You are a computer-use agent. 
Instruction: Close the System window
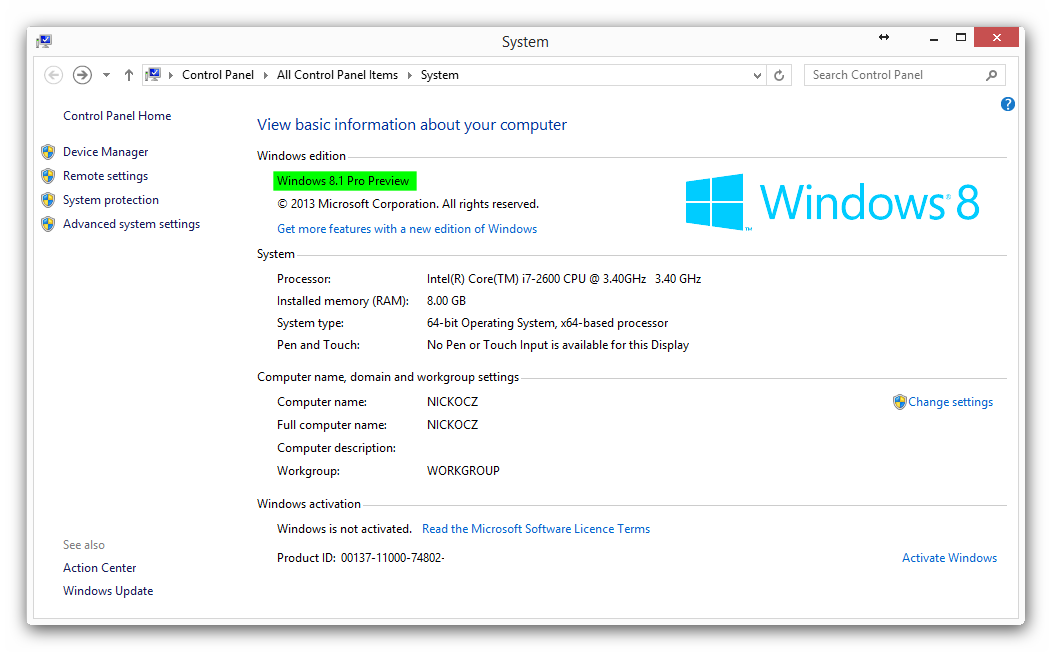click(996, 38)
